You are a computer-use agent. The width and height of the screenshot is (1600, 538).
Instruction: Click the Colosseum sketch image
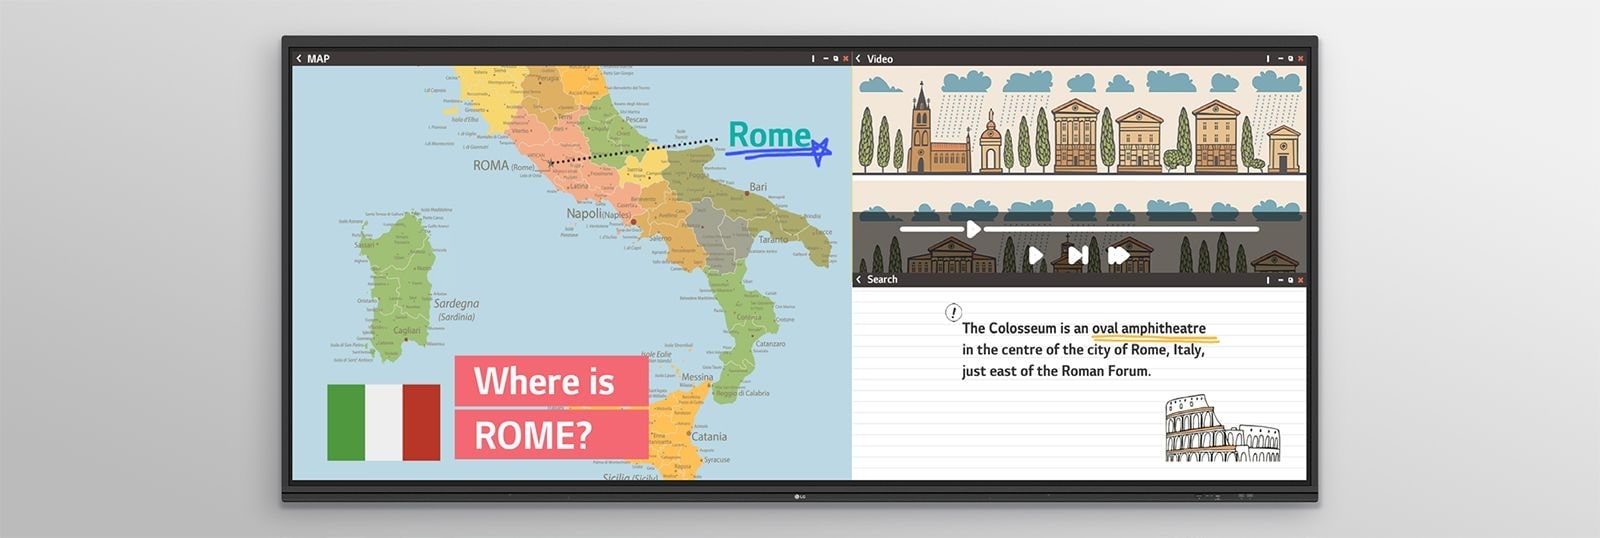coord(1221,429)
